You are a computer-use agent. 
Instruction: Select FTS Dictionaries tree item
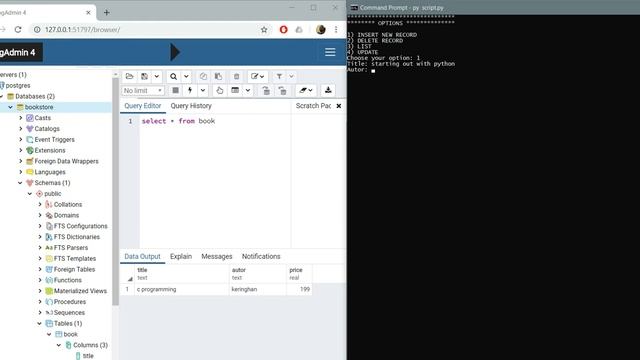pyautogui.click(x=77, y=237)
